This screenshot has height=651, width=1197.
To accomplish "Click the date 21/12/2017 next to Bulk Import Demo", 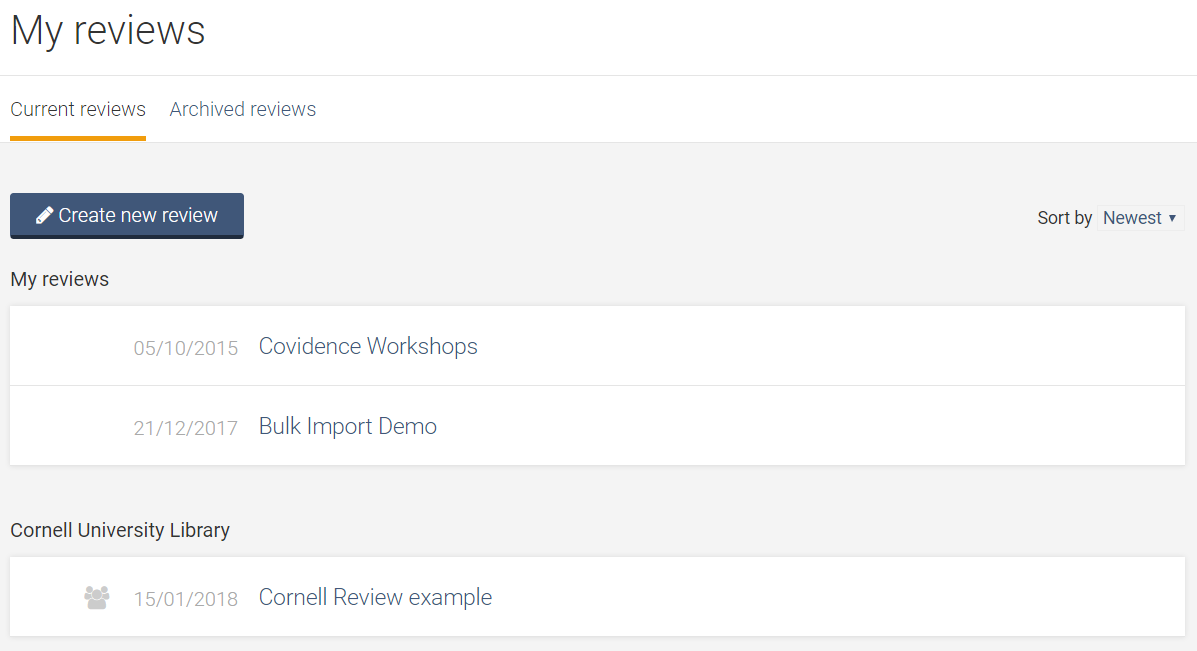I will point(186,427).
